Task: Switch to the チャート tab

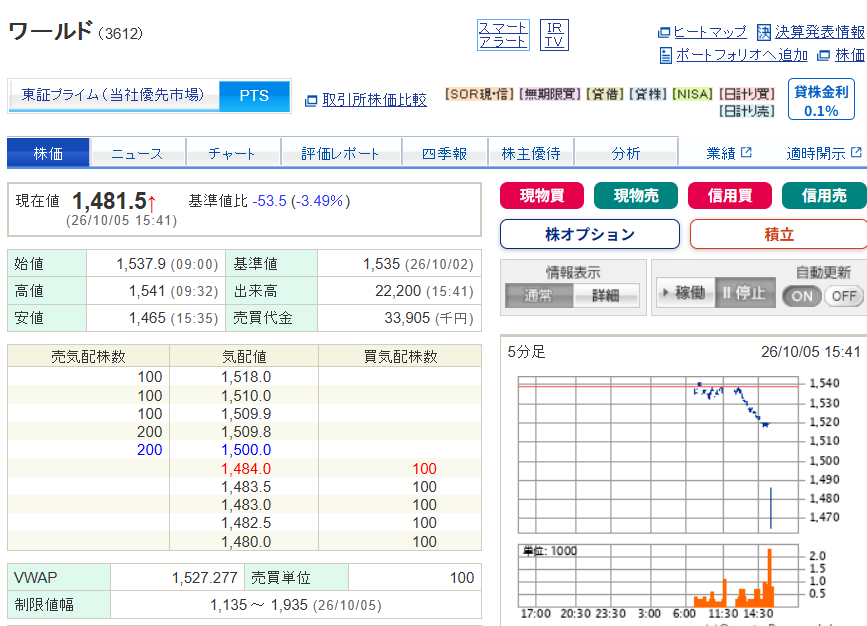Action: (233, 153)
